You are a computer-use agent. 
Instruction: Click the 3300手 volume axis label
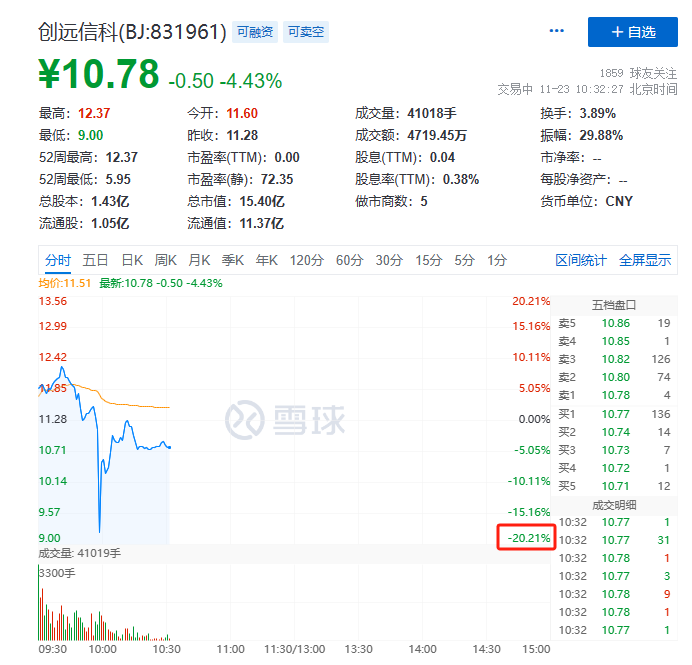(57, 573)
